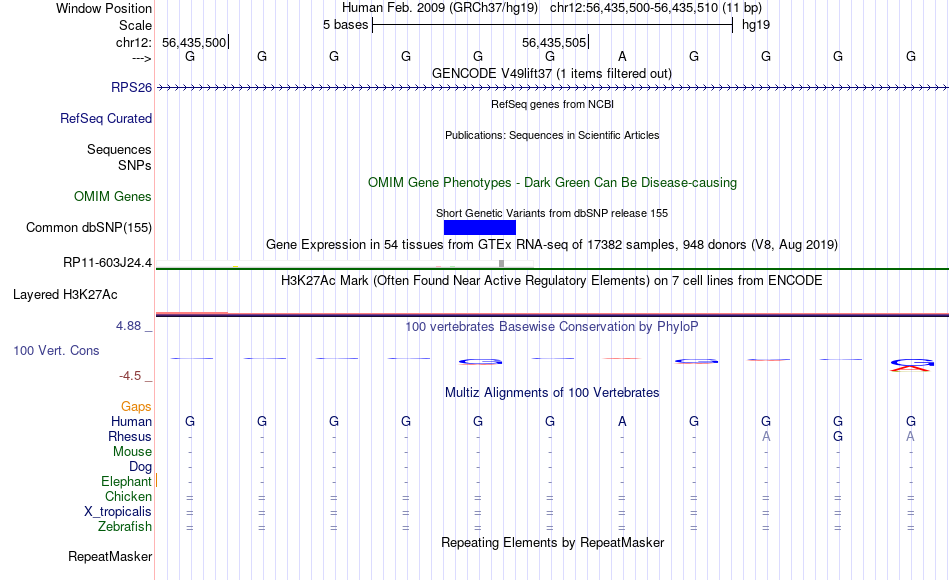The height and width of the screenshot is (580, 950).
Task: Click the Human species label
Action: click(131, 421)
